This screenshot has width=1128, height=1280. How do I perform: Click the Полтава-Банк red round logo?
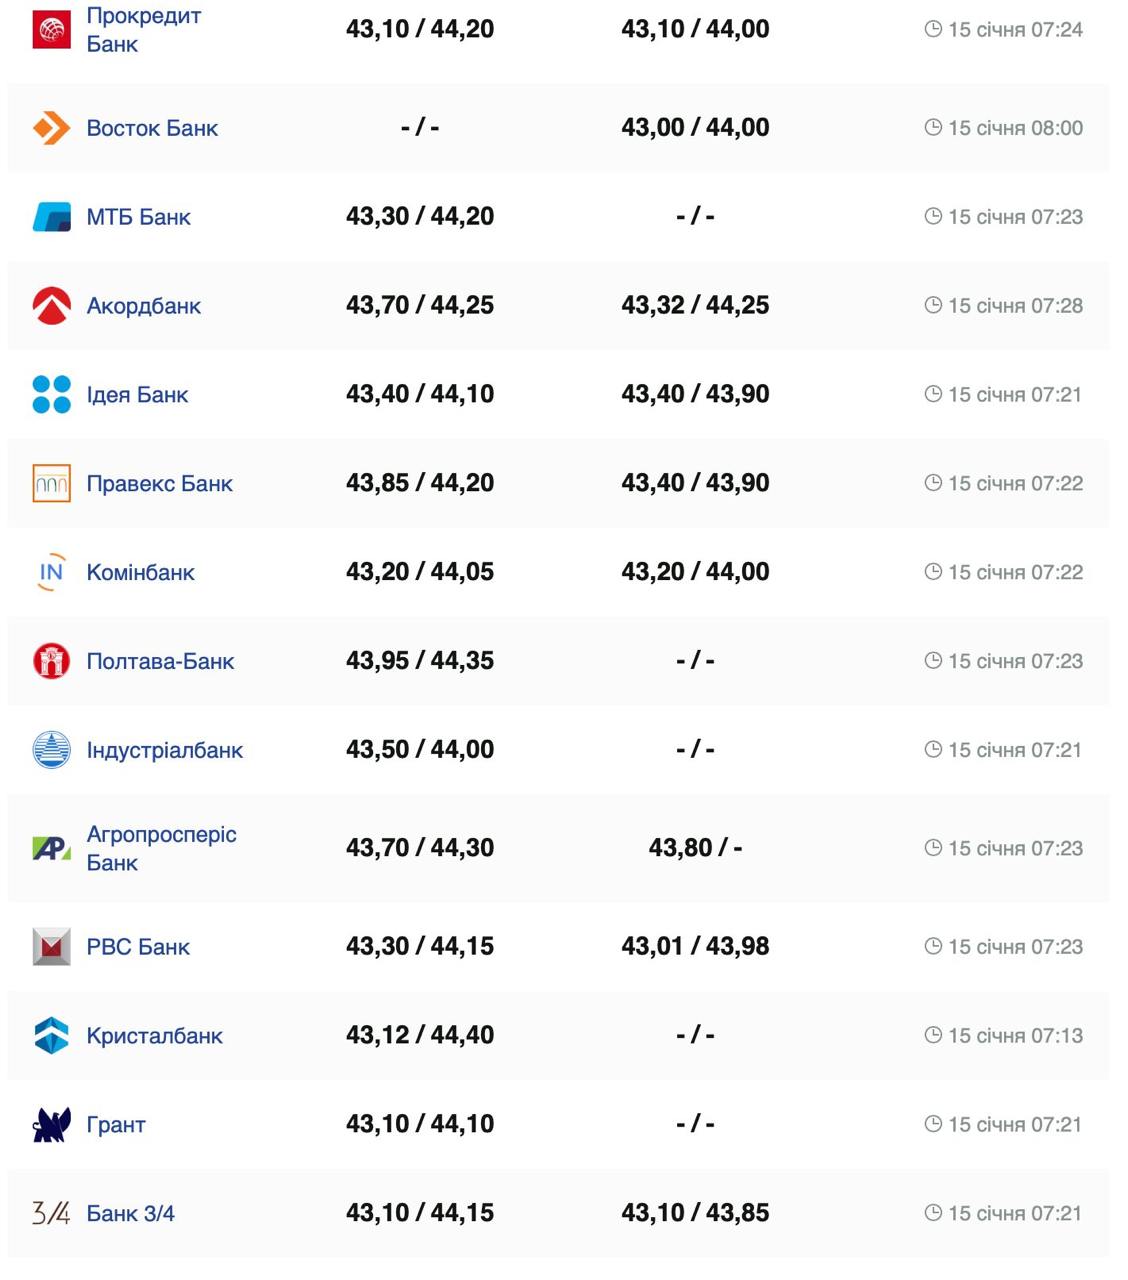pyautogui.click(x=51, y=661)
